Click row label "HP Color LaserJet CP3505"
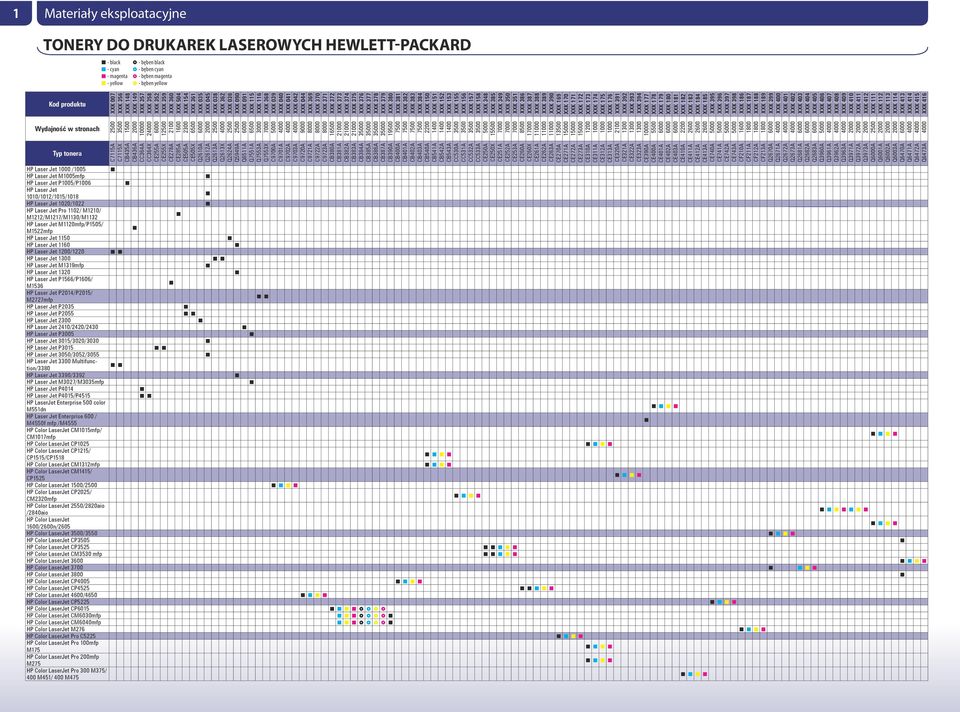This screenshot has width=960, height=712. (x=58, y=540)
